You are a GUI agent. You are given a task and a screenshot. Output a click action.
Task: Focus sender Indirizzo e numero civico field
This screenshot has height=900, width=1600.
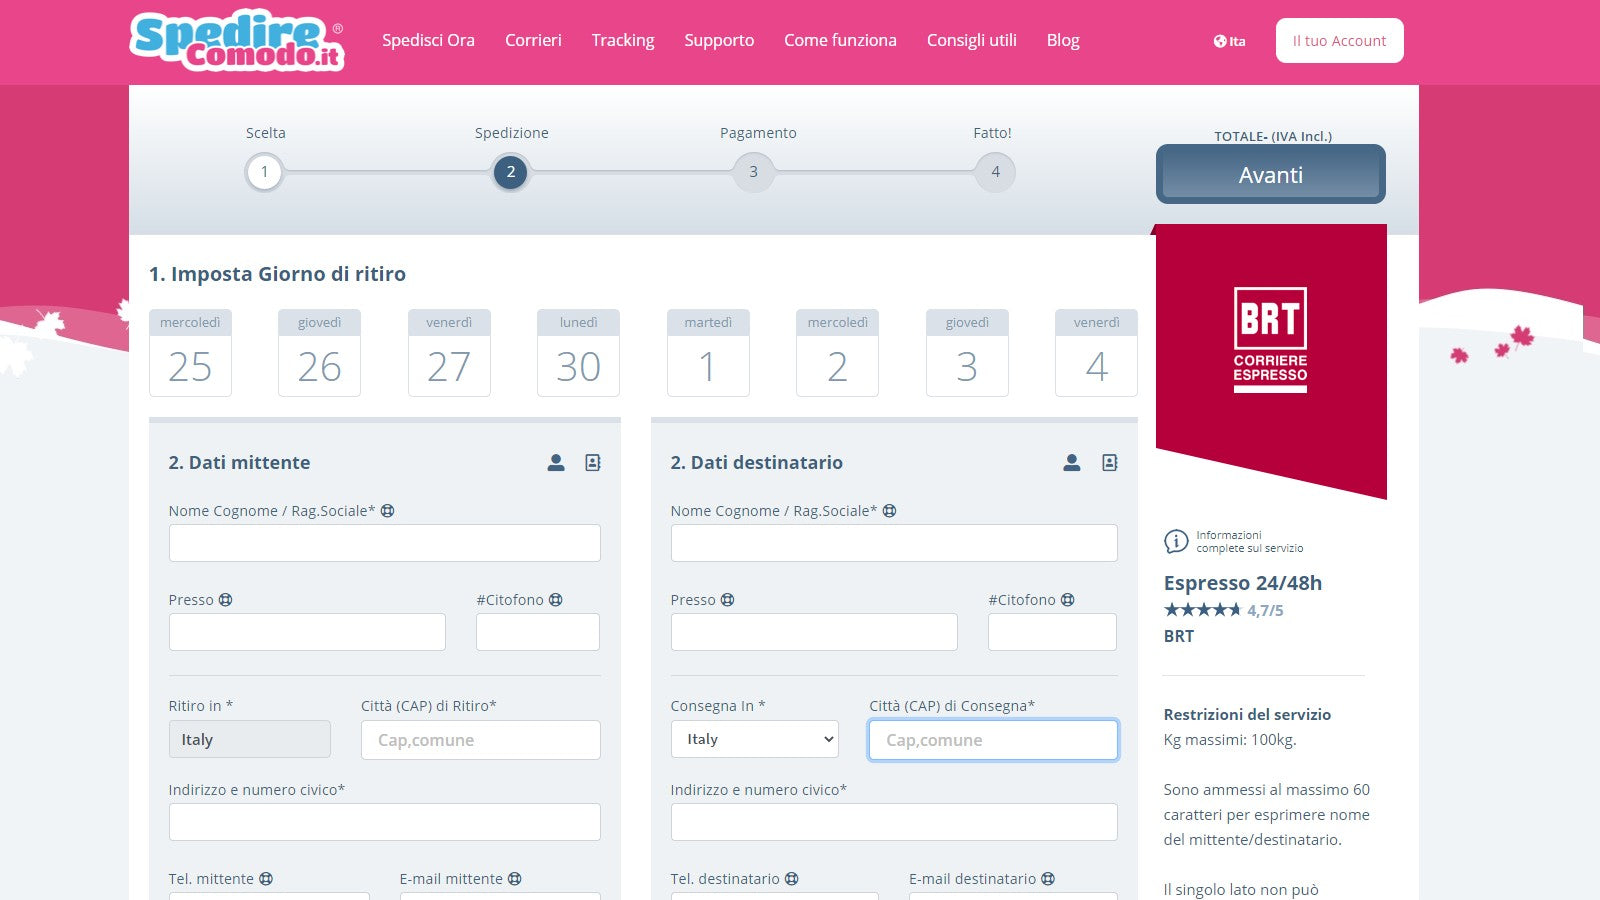tap(385, 822)
